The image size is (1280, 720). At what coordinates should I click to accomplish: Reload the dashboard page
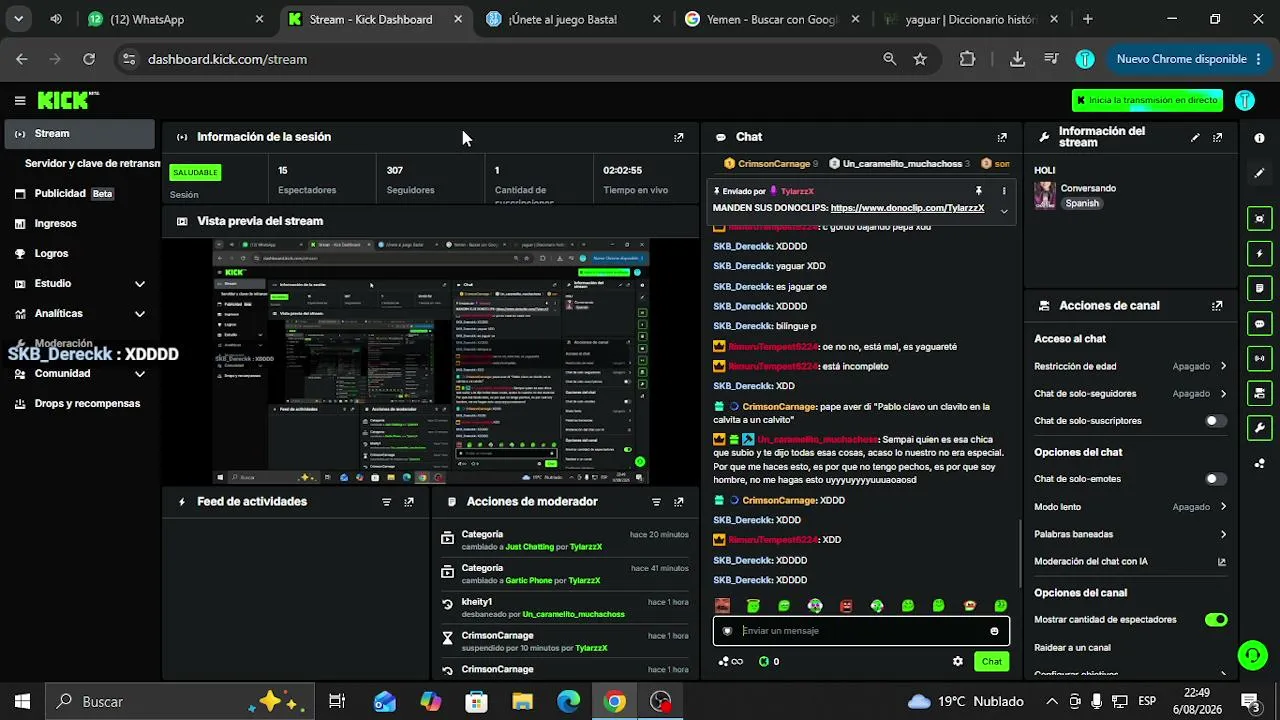point(89,59)
